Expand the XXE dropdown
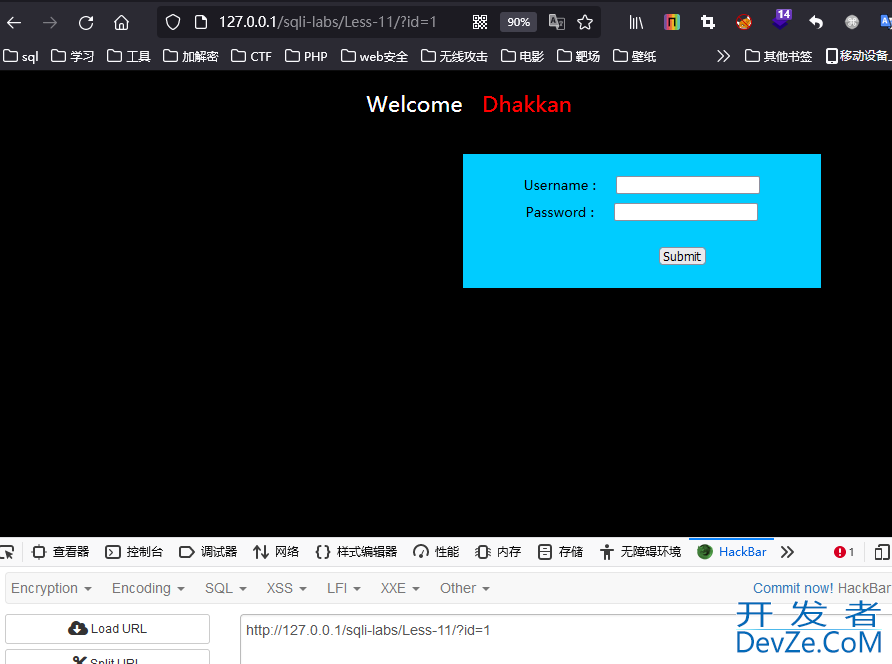892x664 pixels. (x=400, y=588)
